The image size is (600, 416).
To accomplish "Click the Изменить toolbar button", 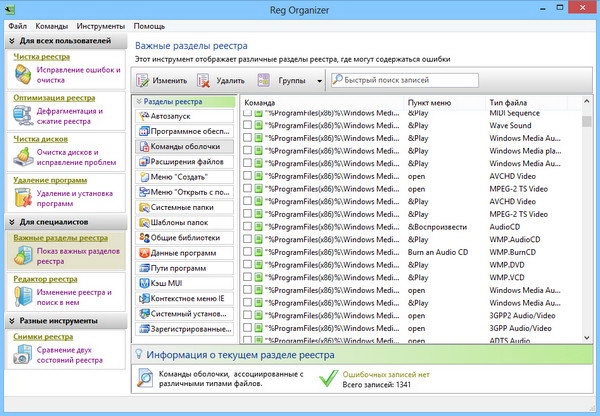I will pos(162,79).
